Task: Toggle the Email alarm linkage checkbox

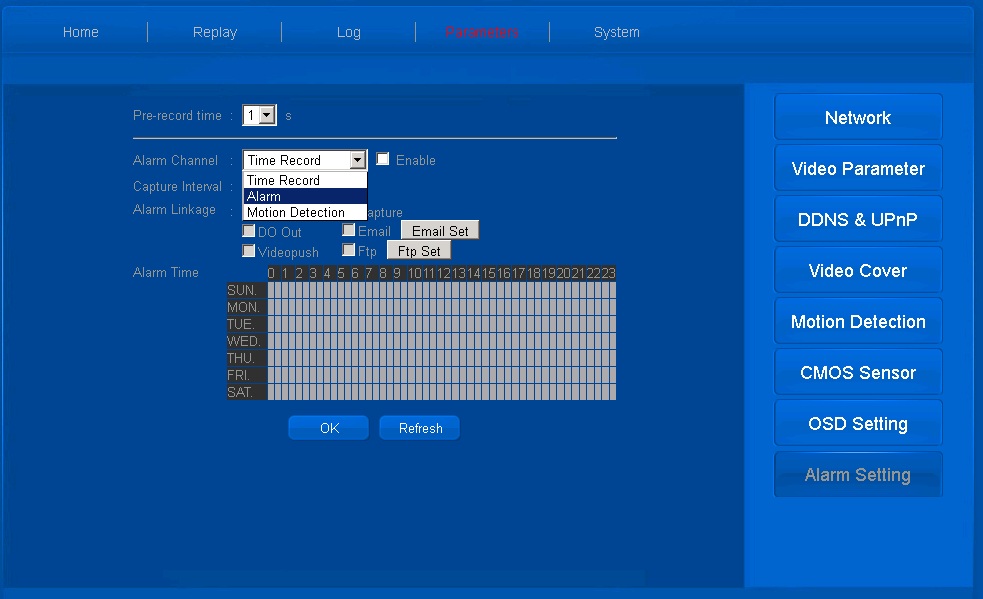Action: pyautogui.click(x=349, y=230)
